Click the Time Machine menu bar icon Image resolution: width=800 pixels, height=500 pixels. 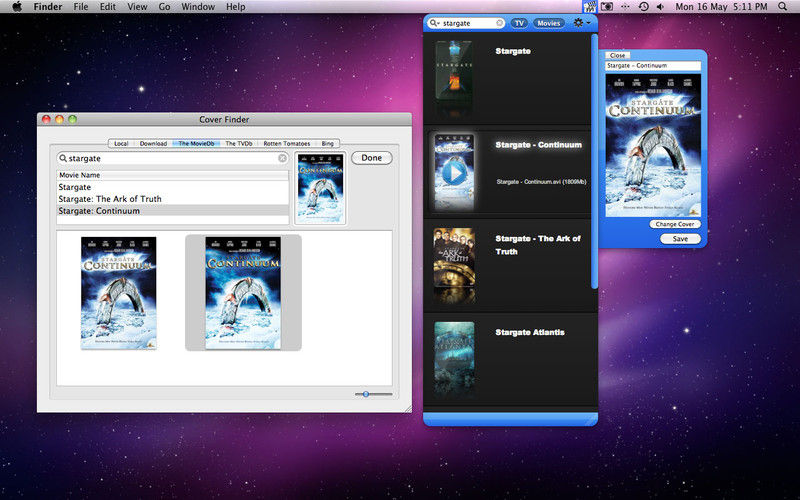pyautogui.click(x=643, y=7)
